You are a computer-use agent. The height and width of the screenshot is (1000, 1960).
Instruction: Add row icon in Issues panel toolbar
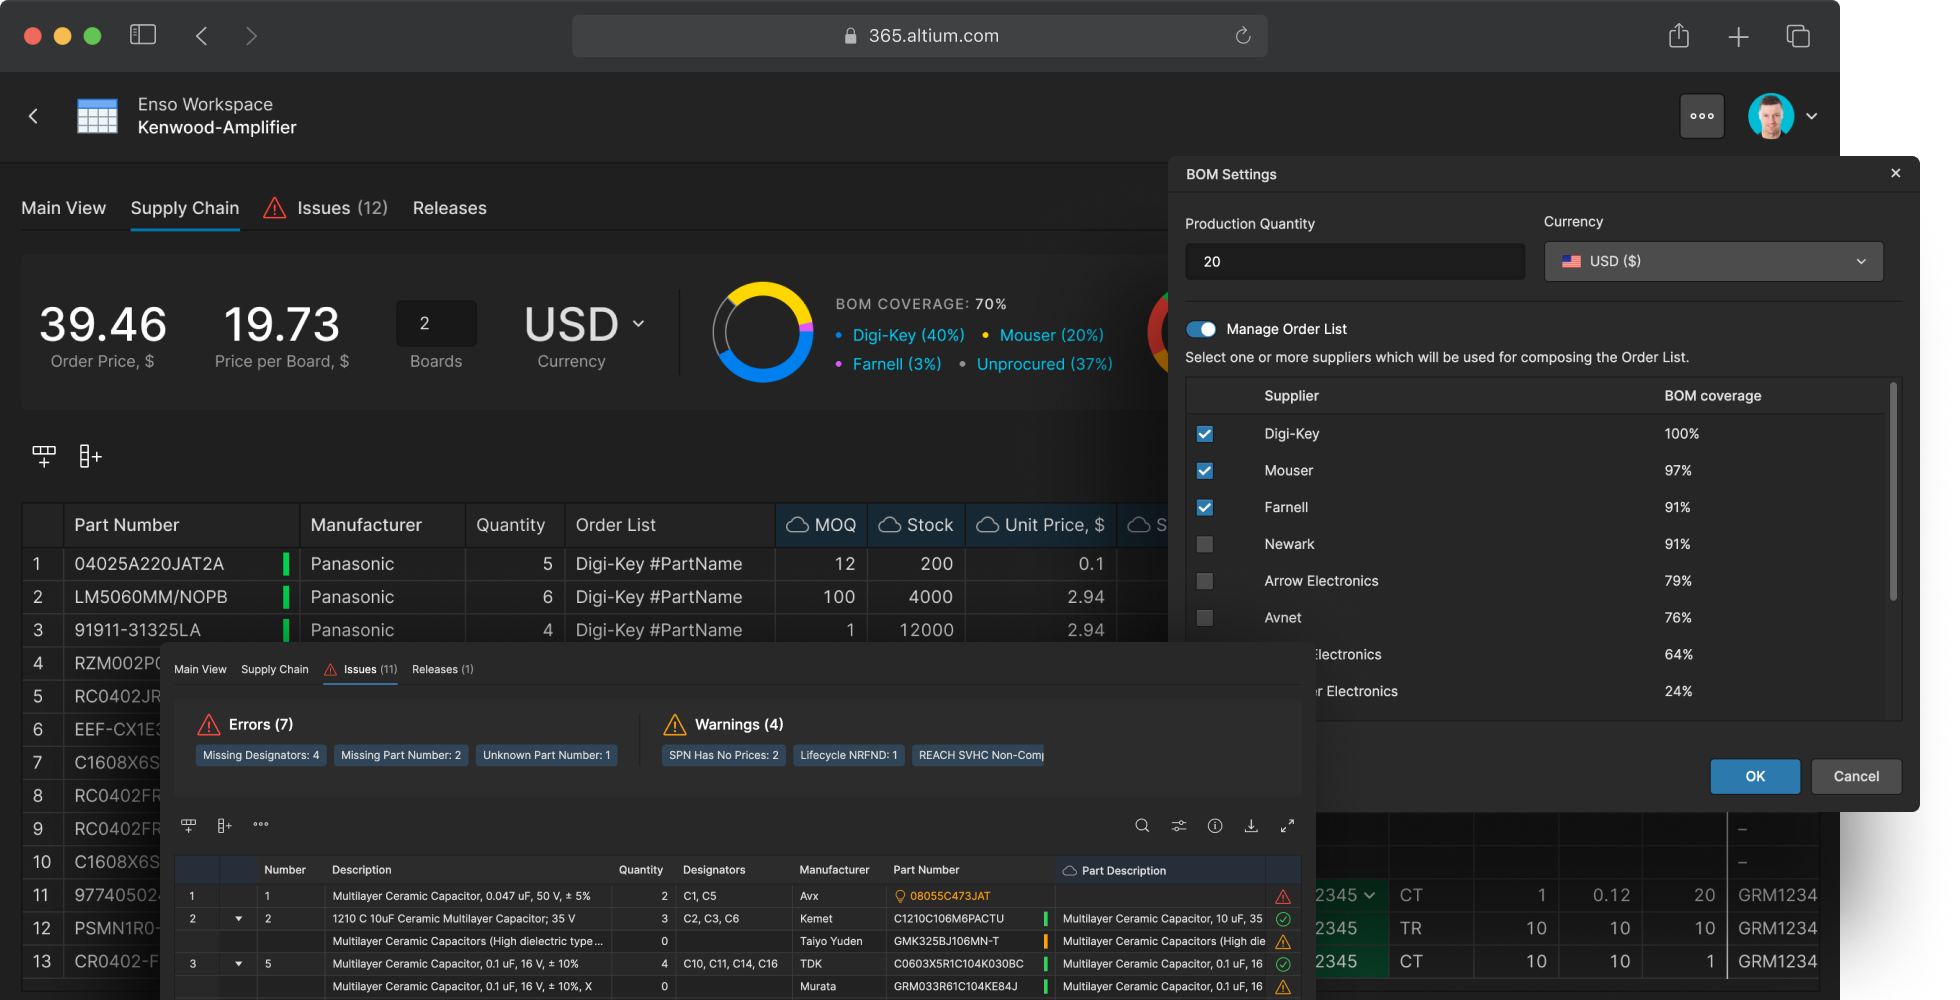point(188,825)
